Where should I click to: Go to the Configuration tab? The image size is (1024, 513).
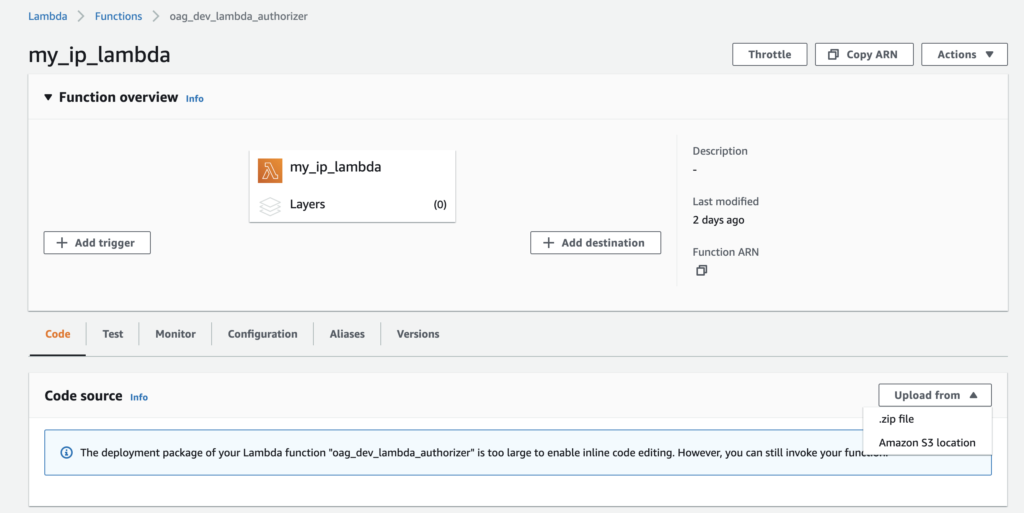point(262,334)
